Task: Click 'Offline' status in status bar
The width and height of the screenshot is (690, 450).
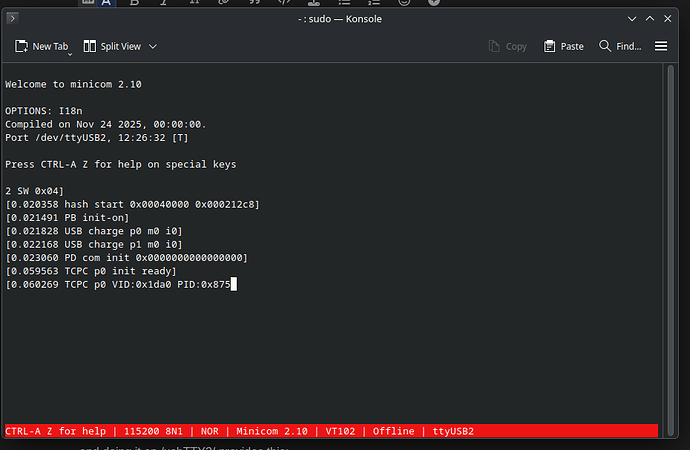Action: point(393,431)
